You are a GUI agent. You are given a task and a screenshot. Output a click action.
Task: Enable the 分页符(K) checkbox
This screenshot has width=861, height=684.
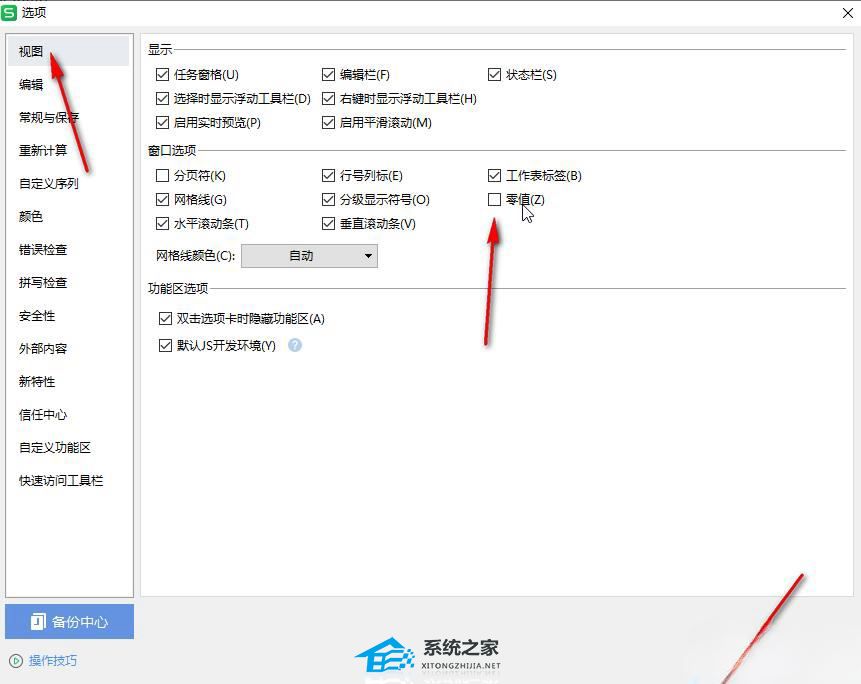coord(162,176)
